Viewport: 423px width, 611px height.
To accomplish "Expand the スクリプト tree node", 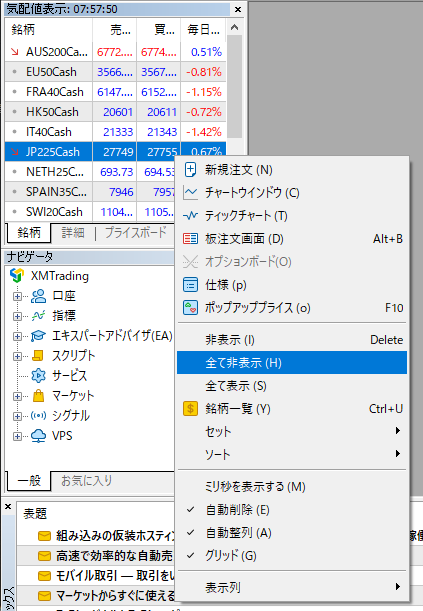I will (17, 356).
